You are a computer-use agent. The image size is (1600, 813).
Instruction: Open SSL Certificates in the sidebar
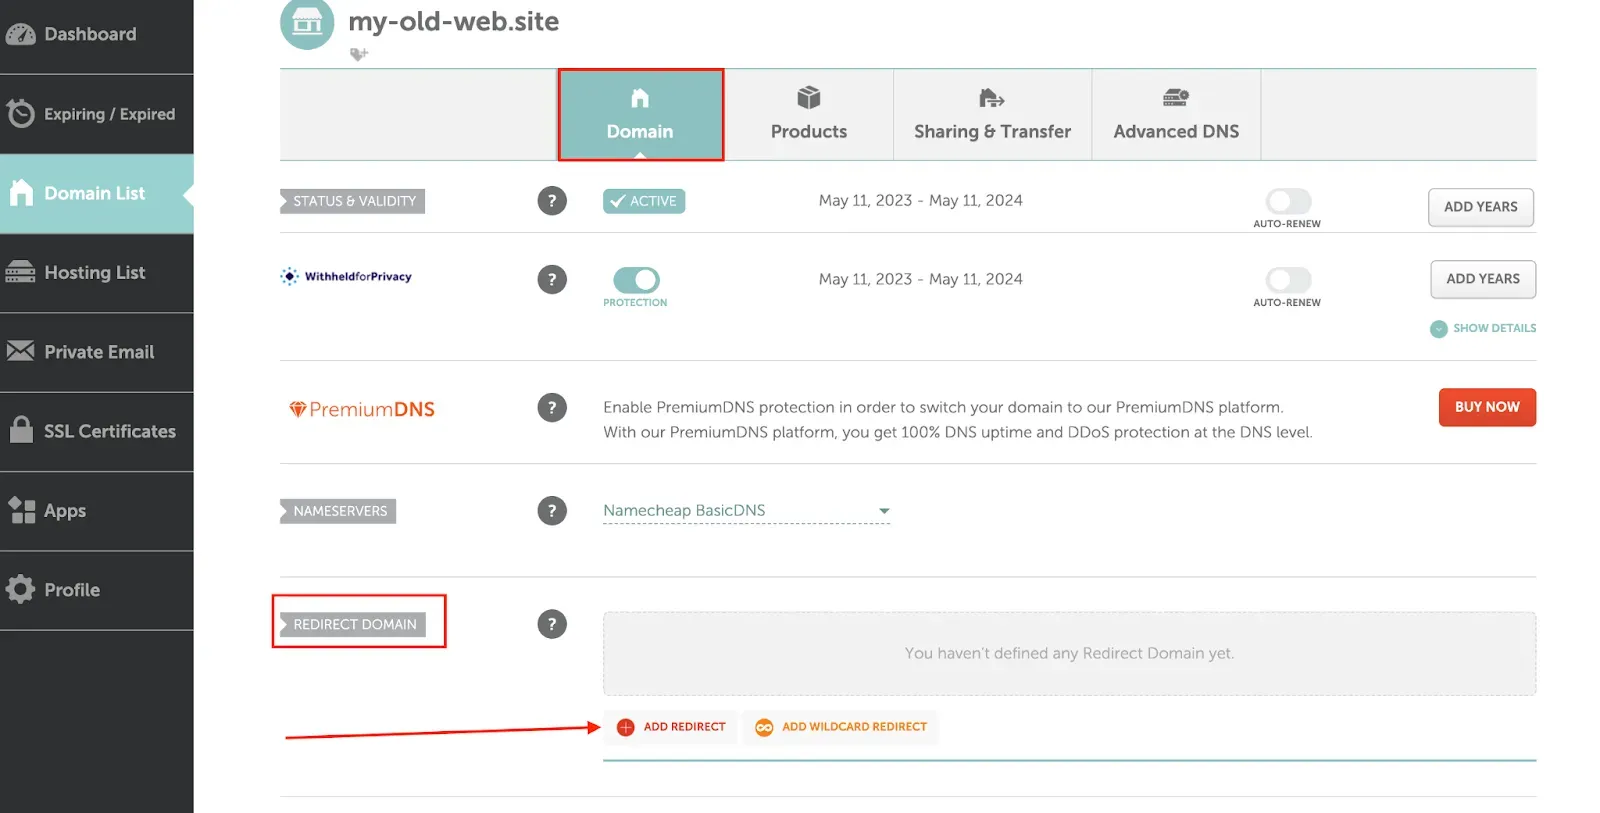pos(96,431)
